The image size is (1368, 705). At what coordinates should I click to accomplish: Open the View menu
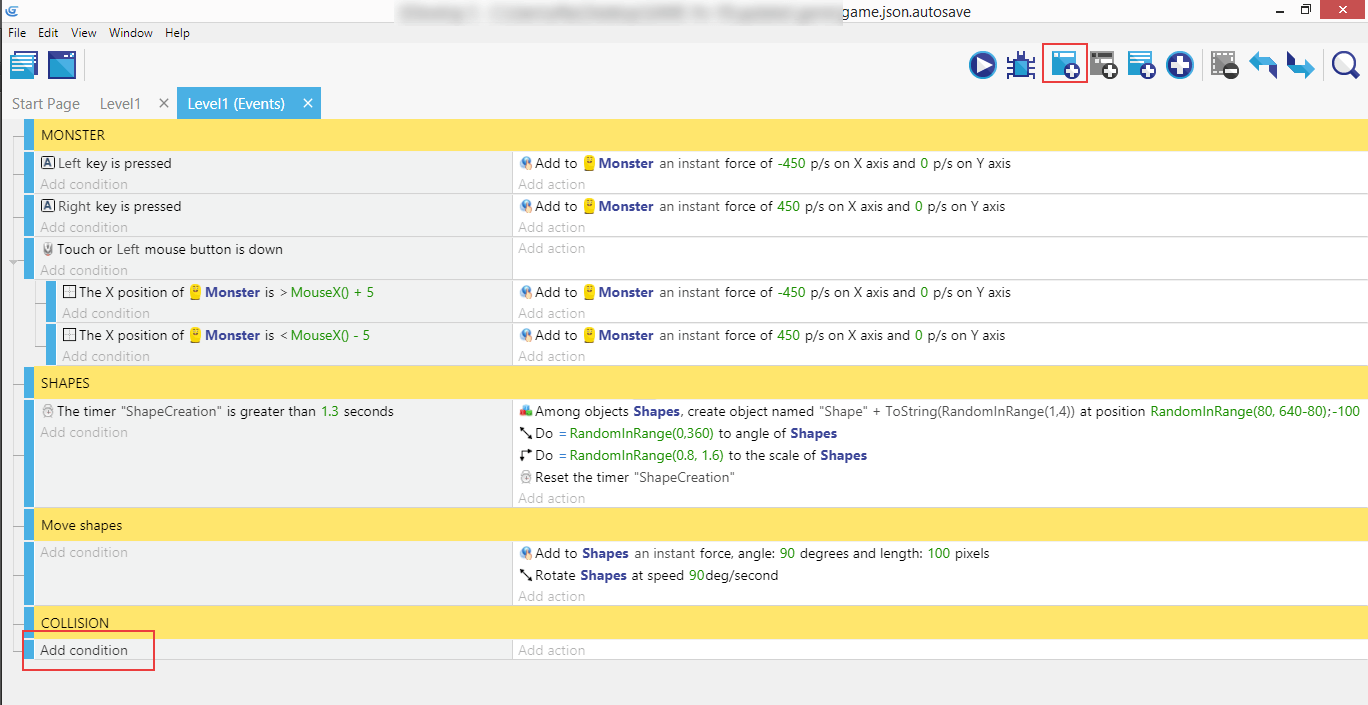pos(84,33)
